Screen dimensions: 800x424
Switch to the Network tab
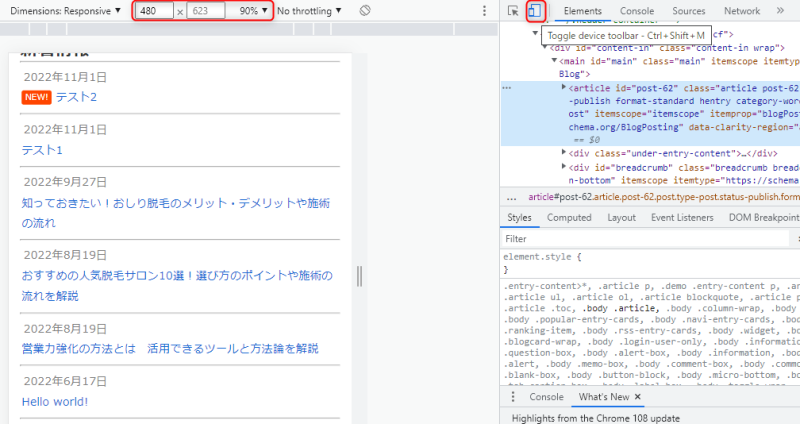click(x=742, y=11)
